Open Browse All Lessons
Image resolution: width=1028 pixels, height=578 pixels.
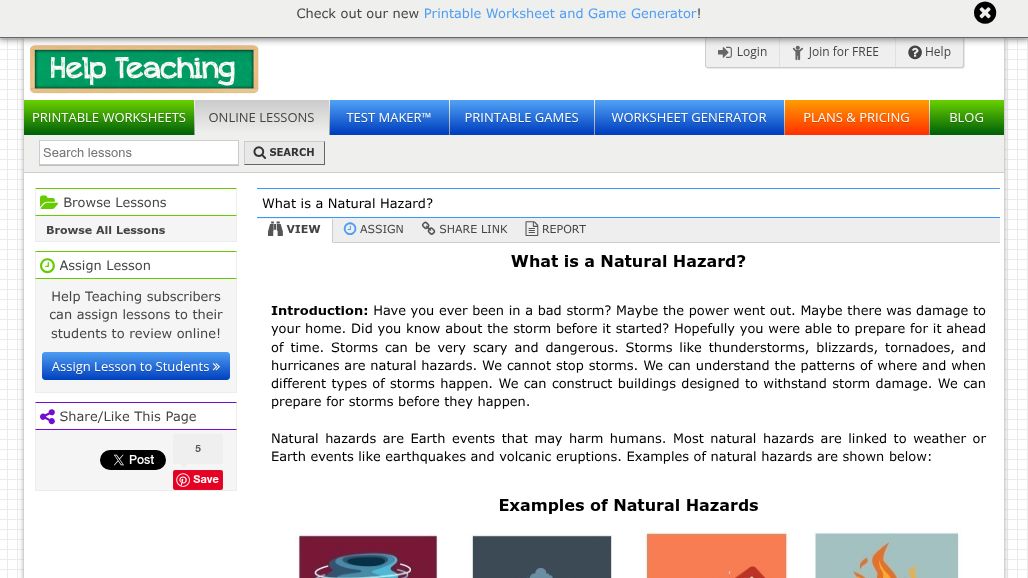(105, 230)
